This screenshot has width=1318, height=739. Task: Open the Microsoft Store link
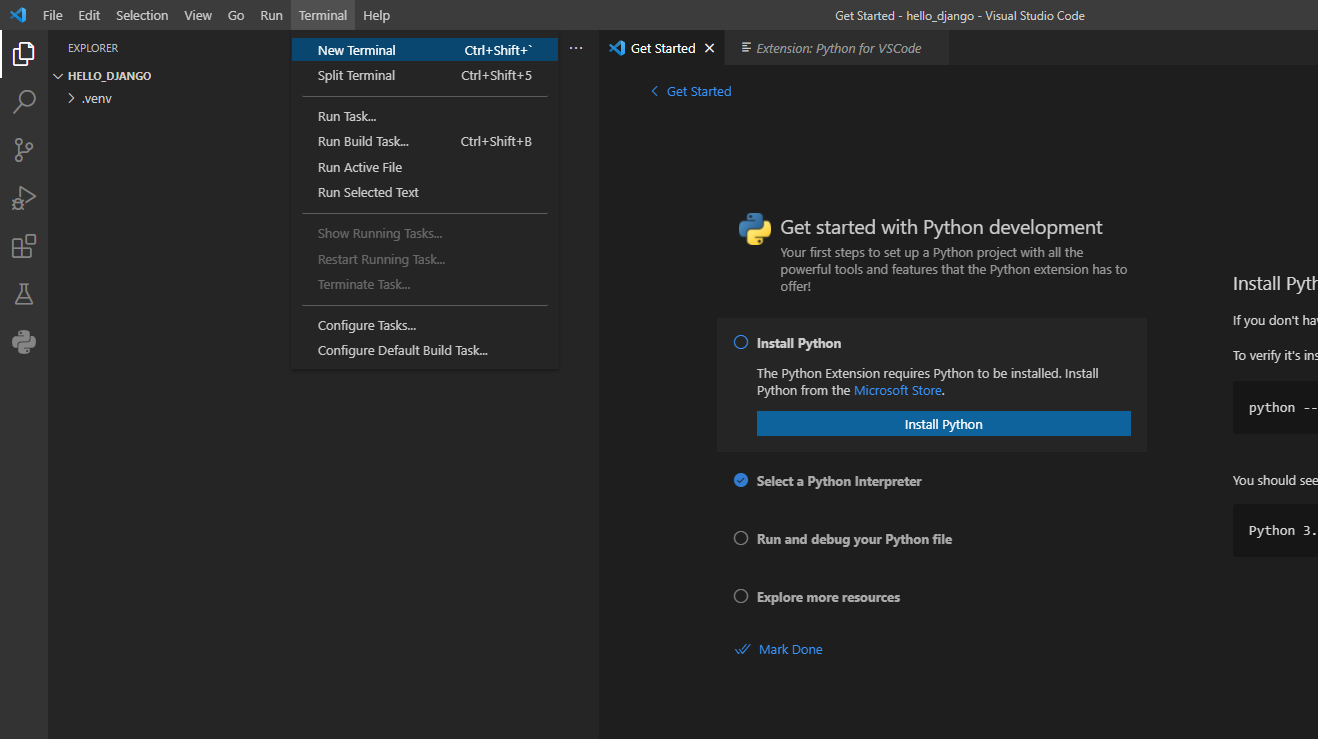click(898, 391)
